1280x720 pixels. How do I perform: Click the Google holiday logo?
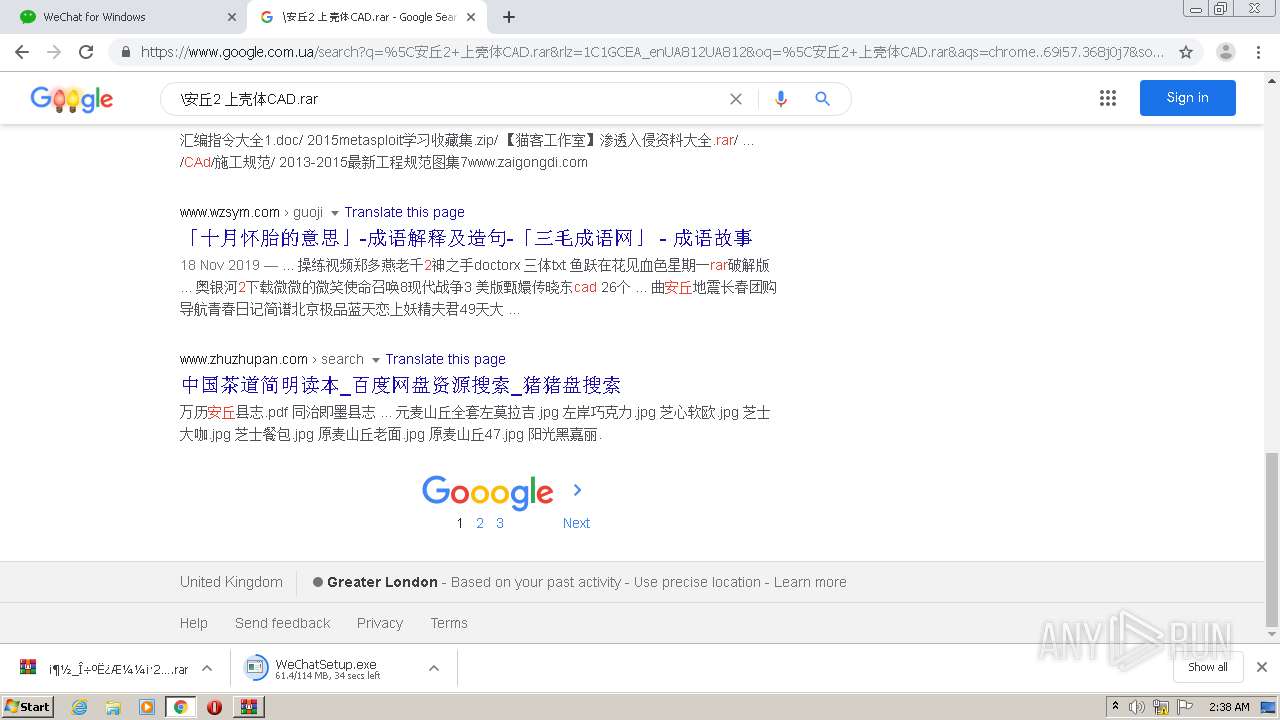point(72,99)
